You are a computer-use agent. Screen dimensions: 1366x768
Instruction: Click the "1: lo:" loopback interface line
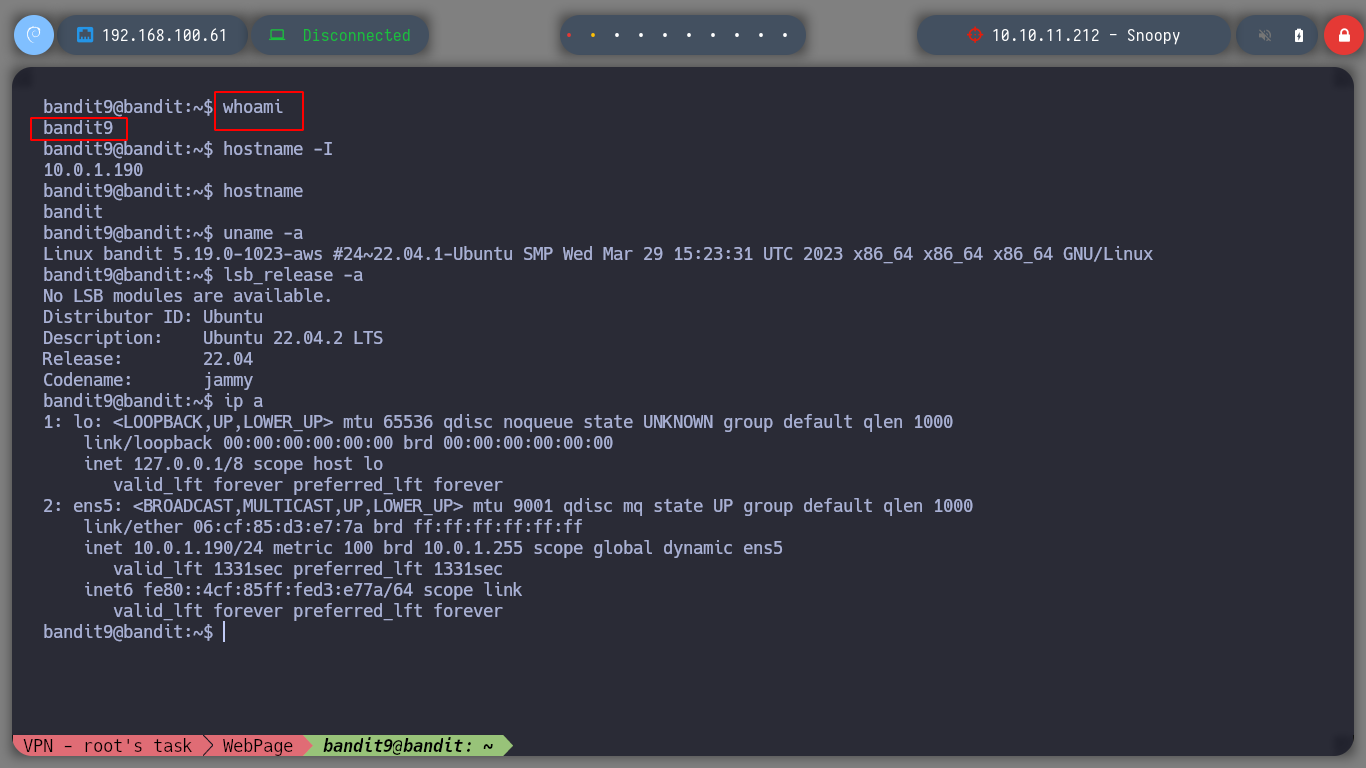tap(498, 422)
